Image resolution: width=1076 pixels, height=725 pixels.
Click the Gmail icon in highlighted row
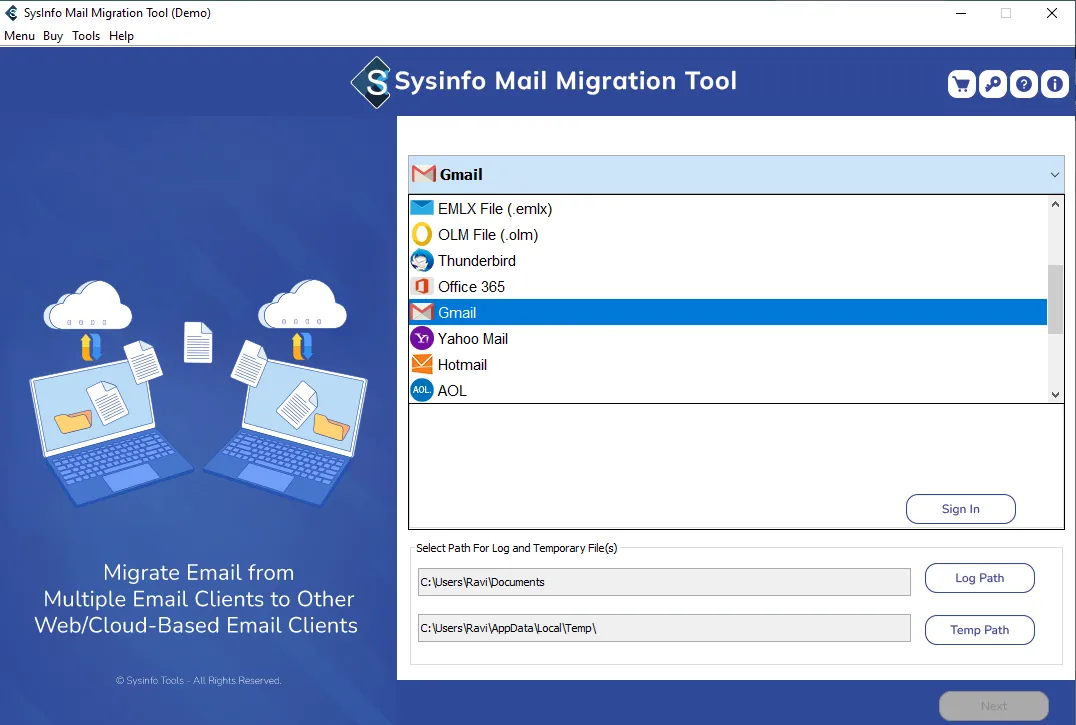coord(422,312)
